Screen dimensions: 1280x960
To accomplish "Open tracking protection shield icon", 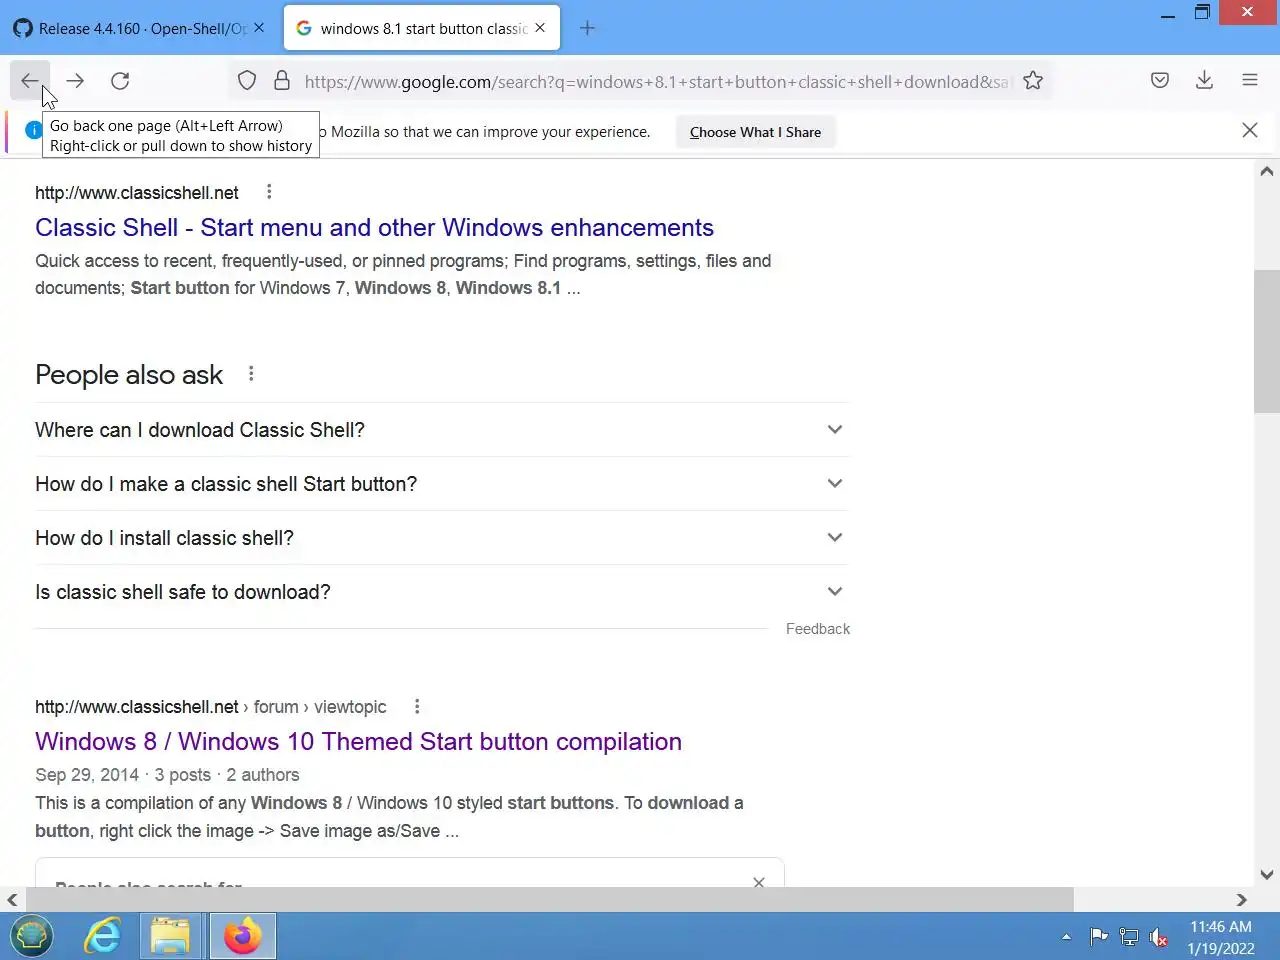I will (x=247, y=81).
